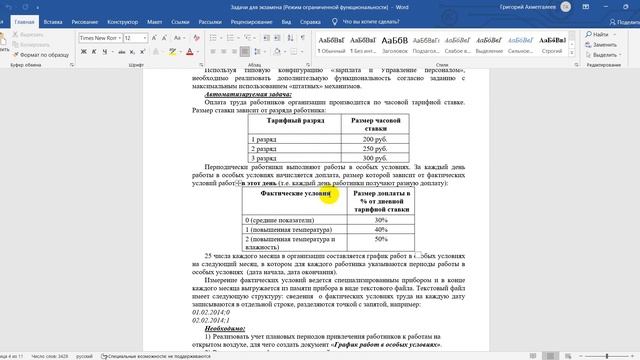640x360 pixels.
Task: Open Font dialog launcher
Action: [201, 65]
